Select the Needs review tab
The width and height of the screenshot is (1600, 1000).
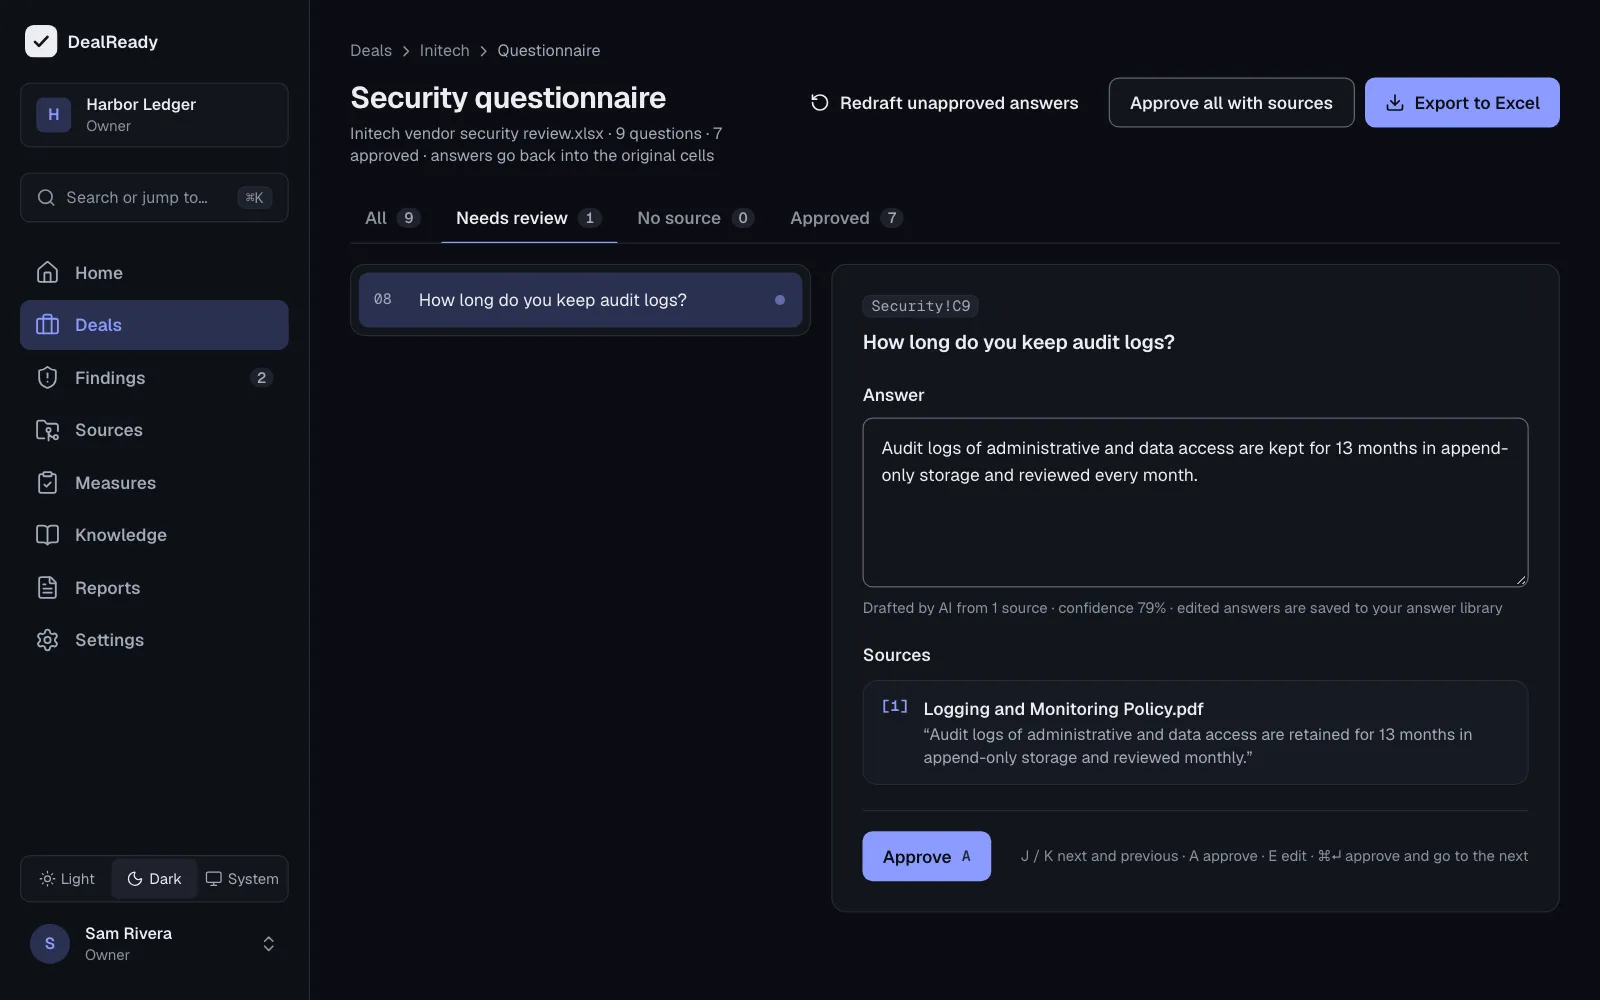click(x=528, y=218)
